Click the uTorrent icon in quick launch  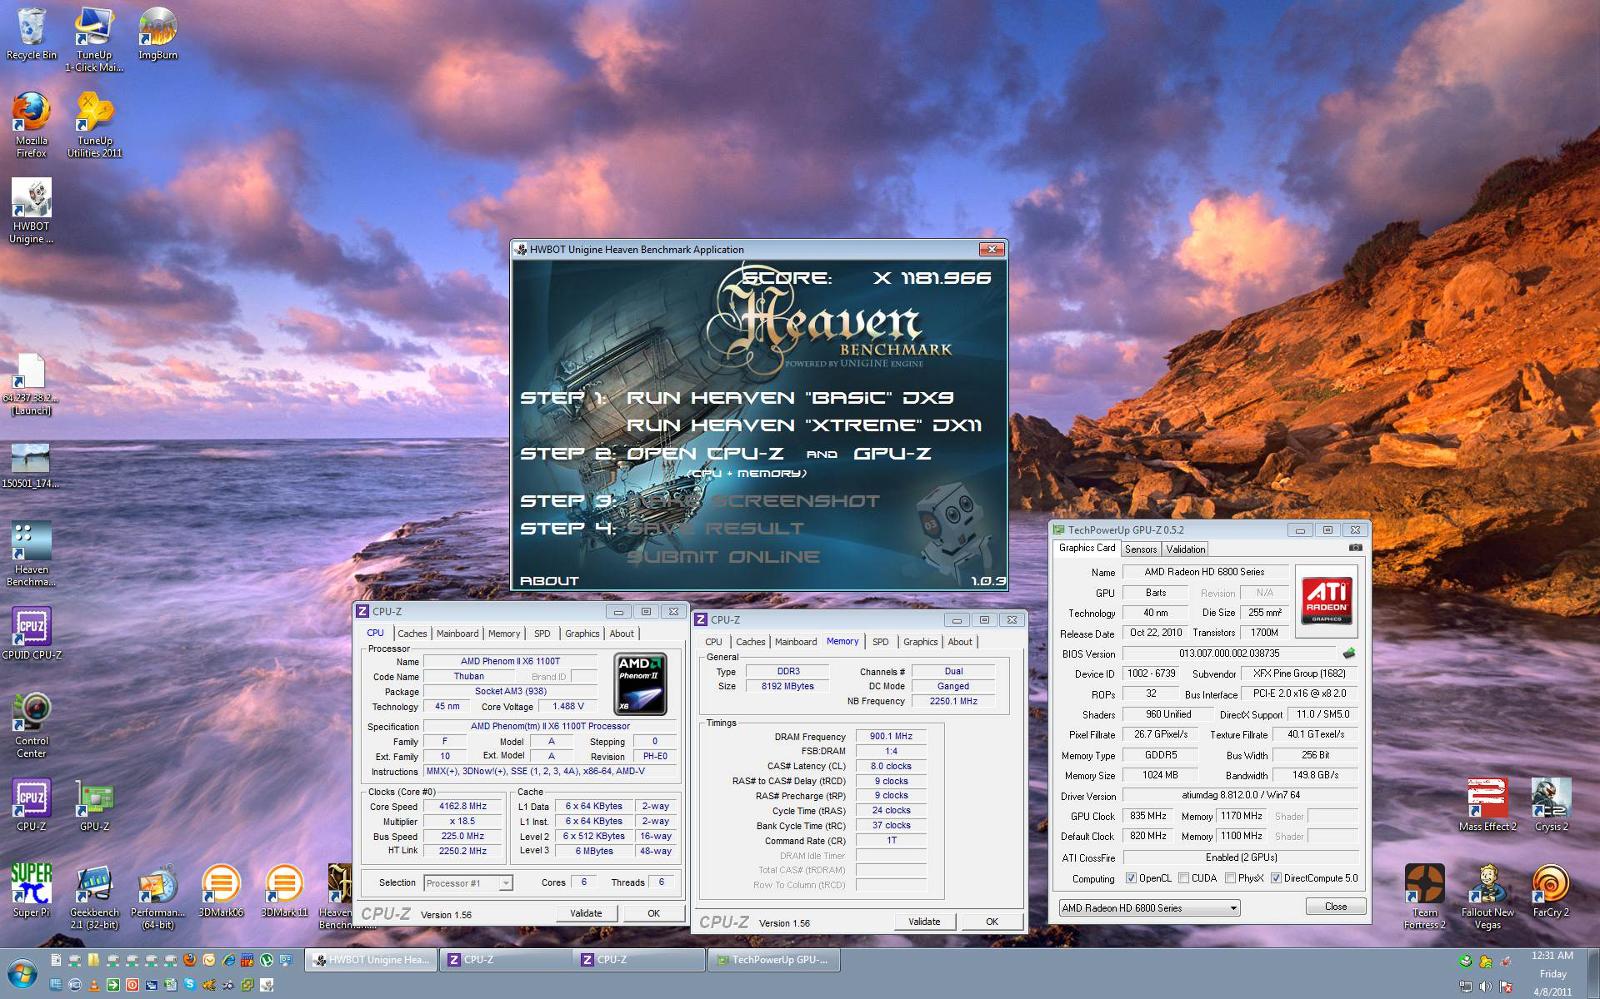coord(266,960)
